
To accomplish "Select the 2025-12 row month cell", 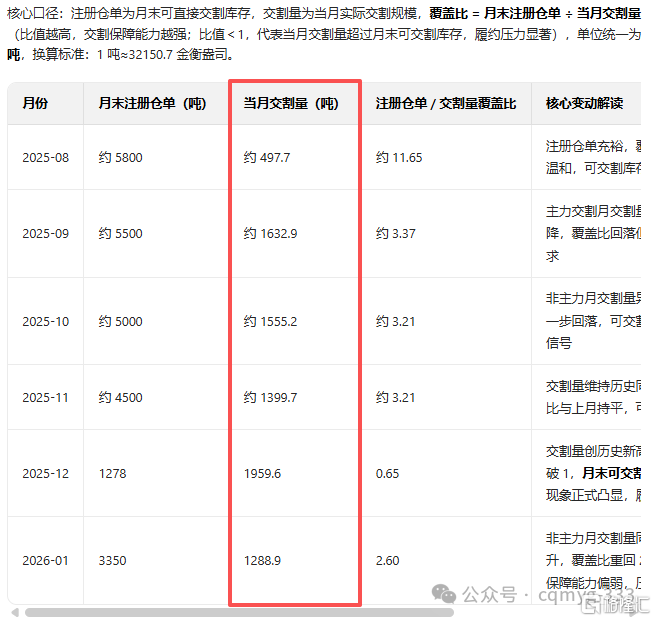I will click(46, 473).
